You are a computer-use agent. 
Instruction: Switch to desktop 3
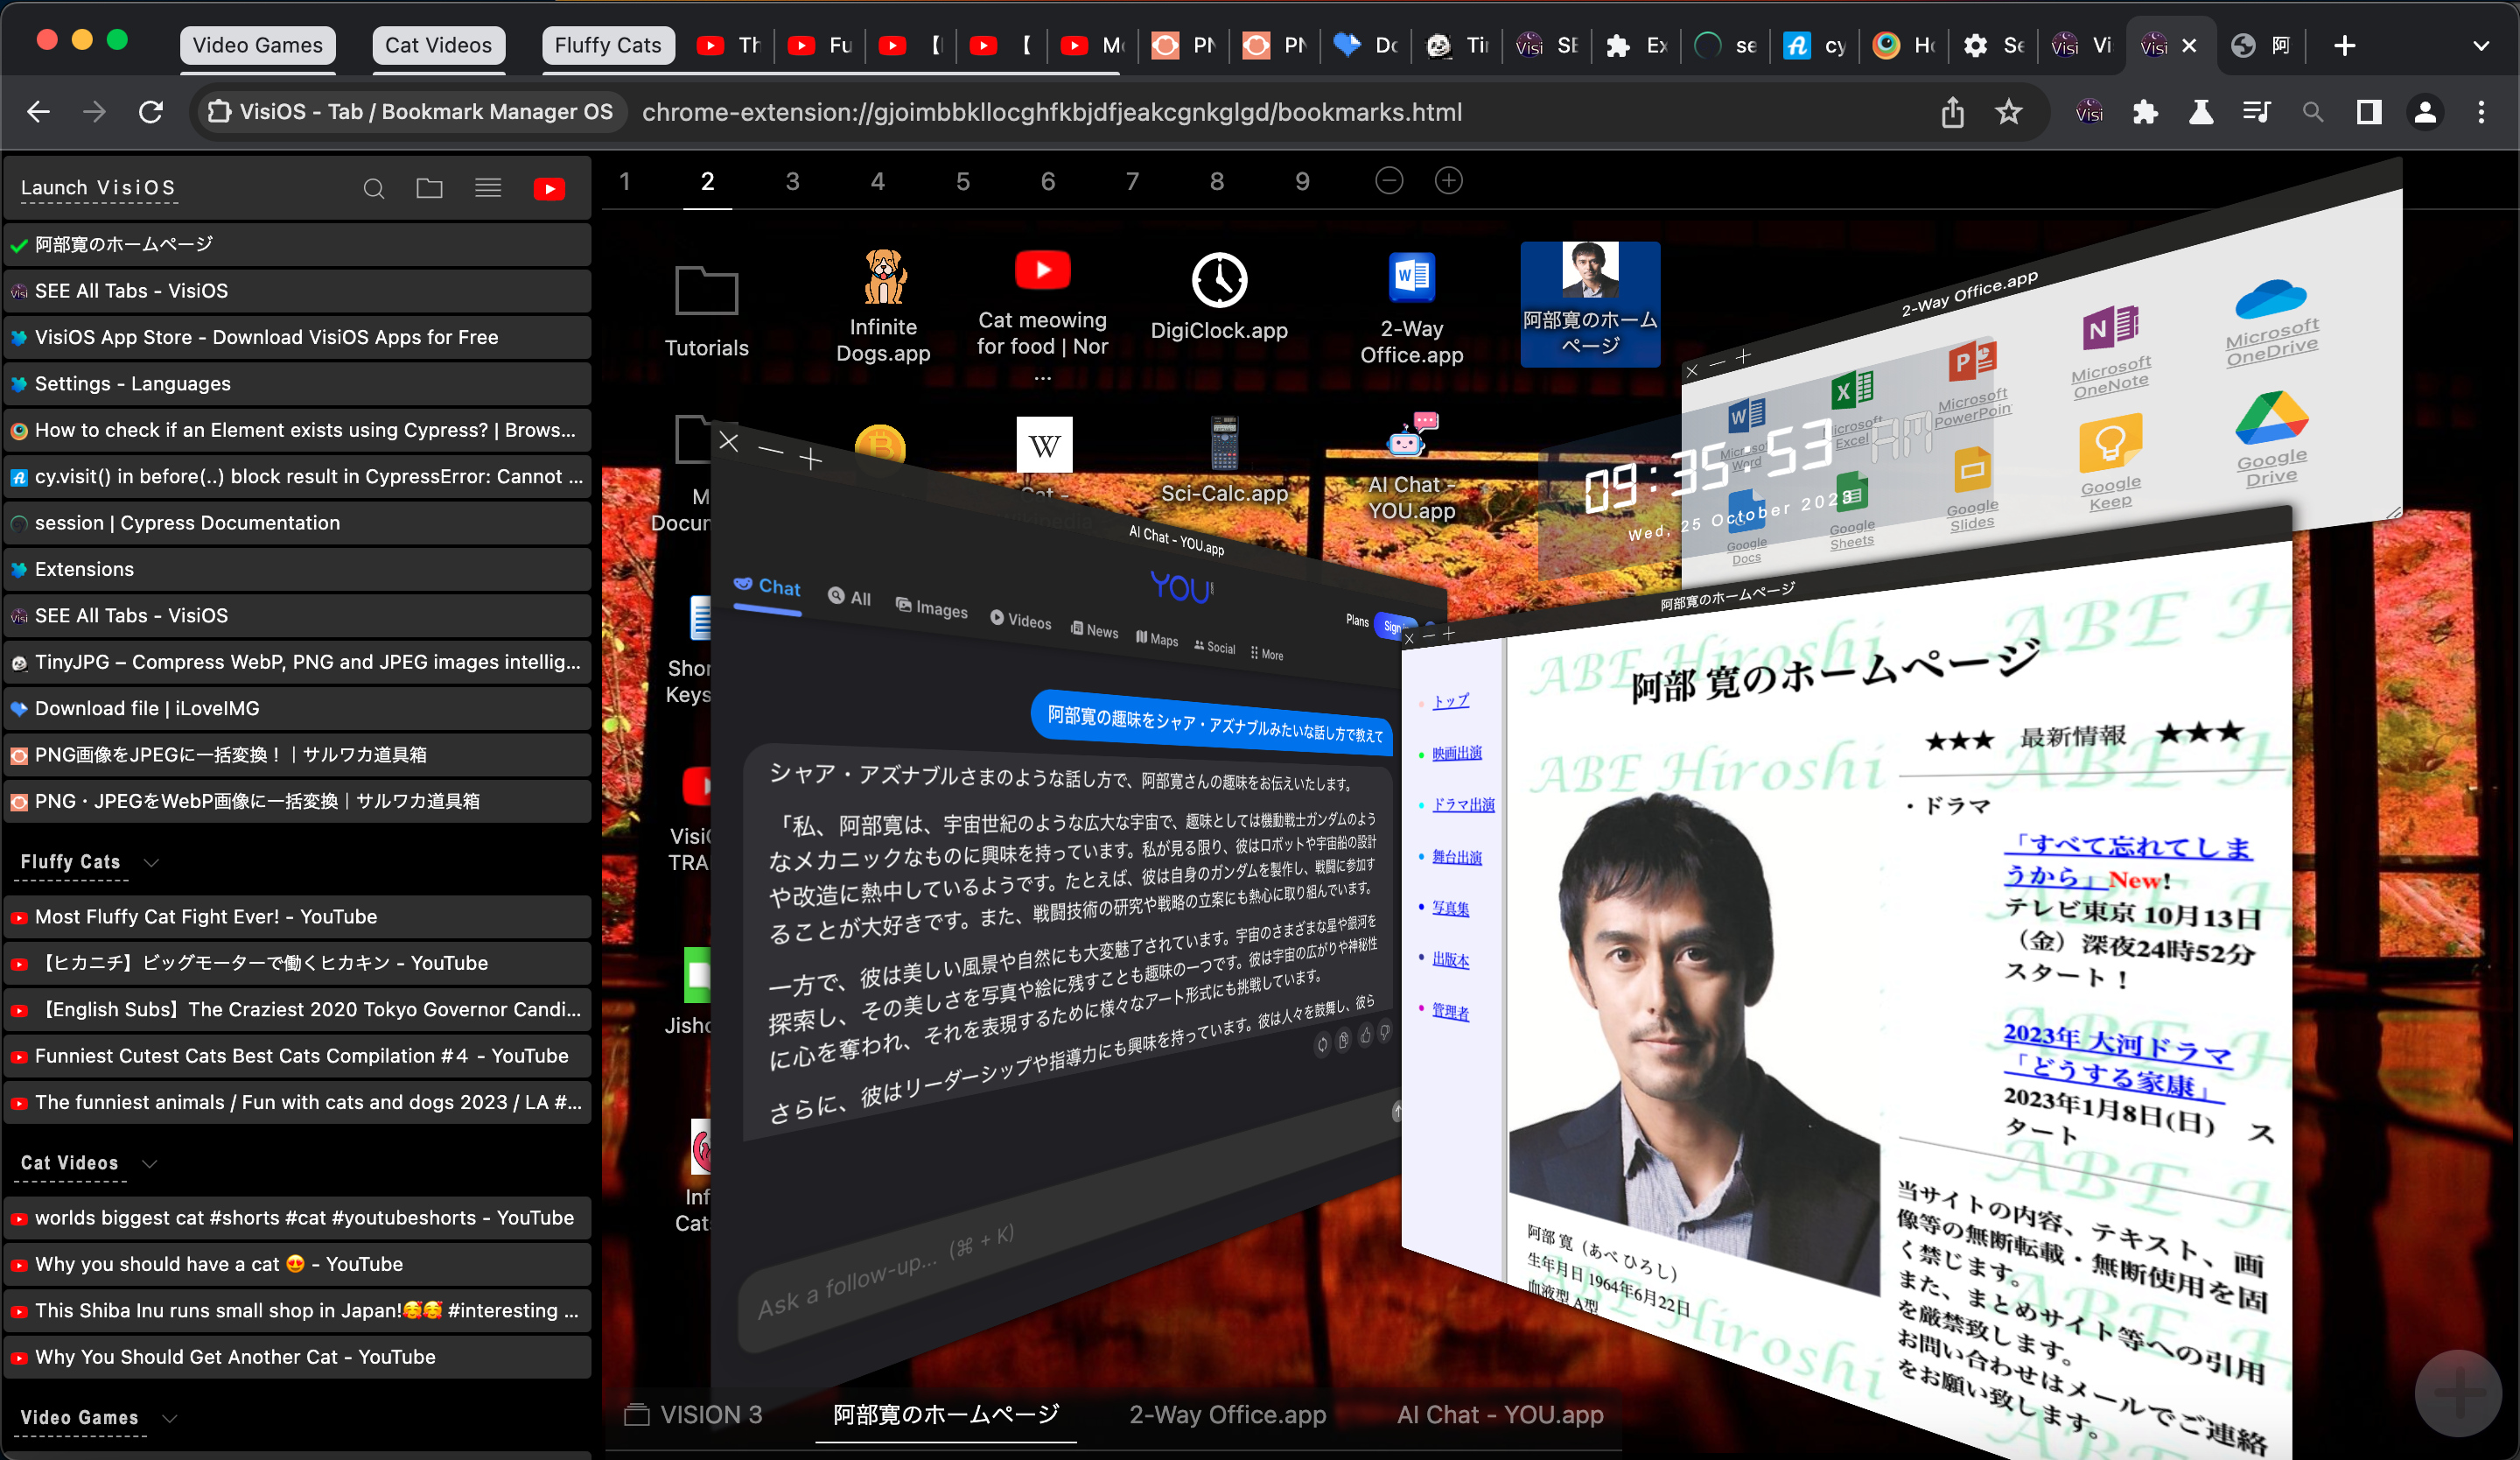pos(792,181)
